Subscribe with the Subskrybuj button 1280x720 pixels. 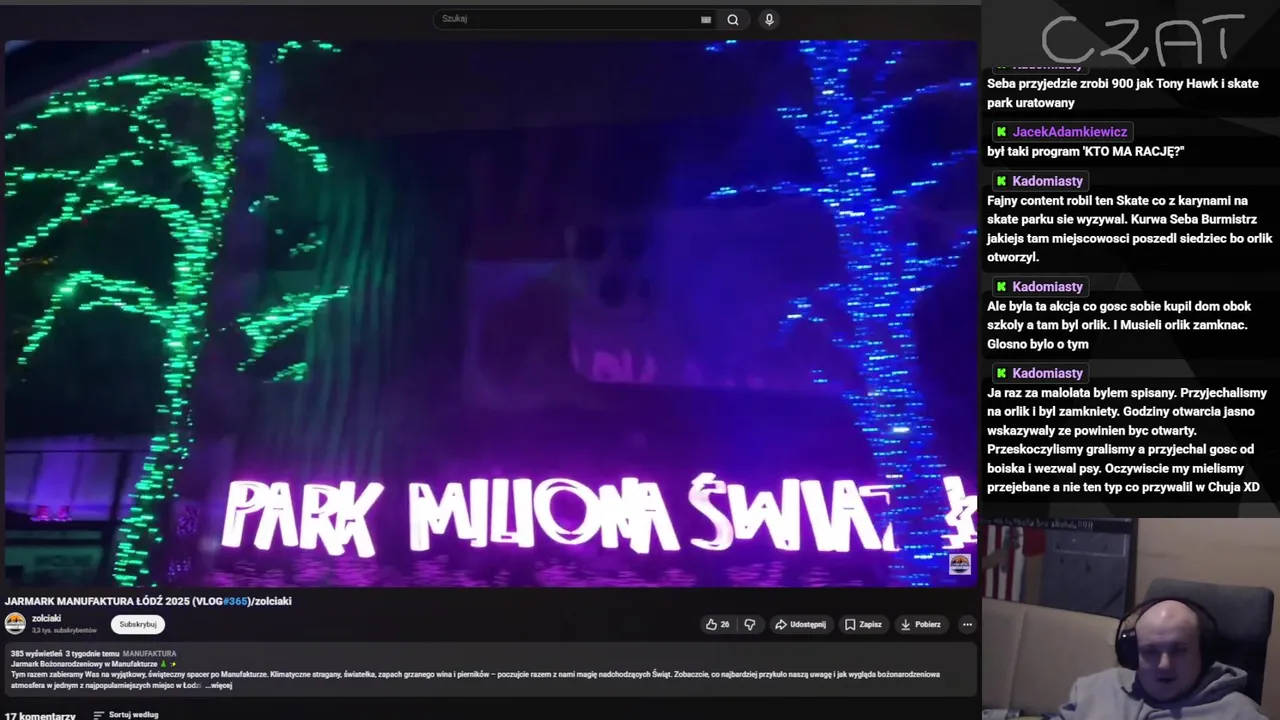click(138, 624)
